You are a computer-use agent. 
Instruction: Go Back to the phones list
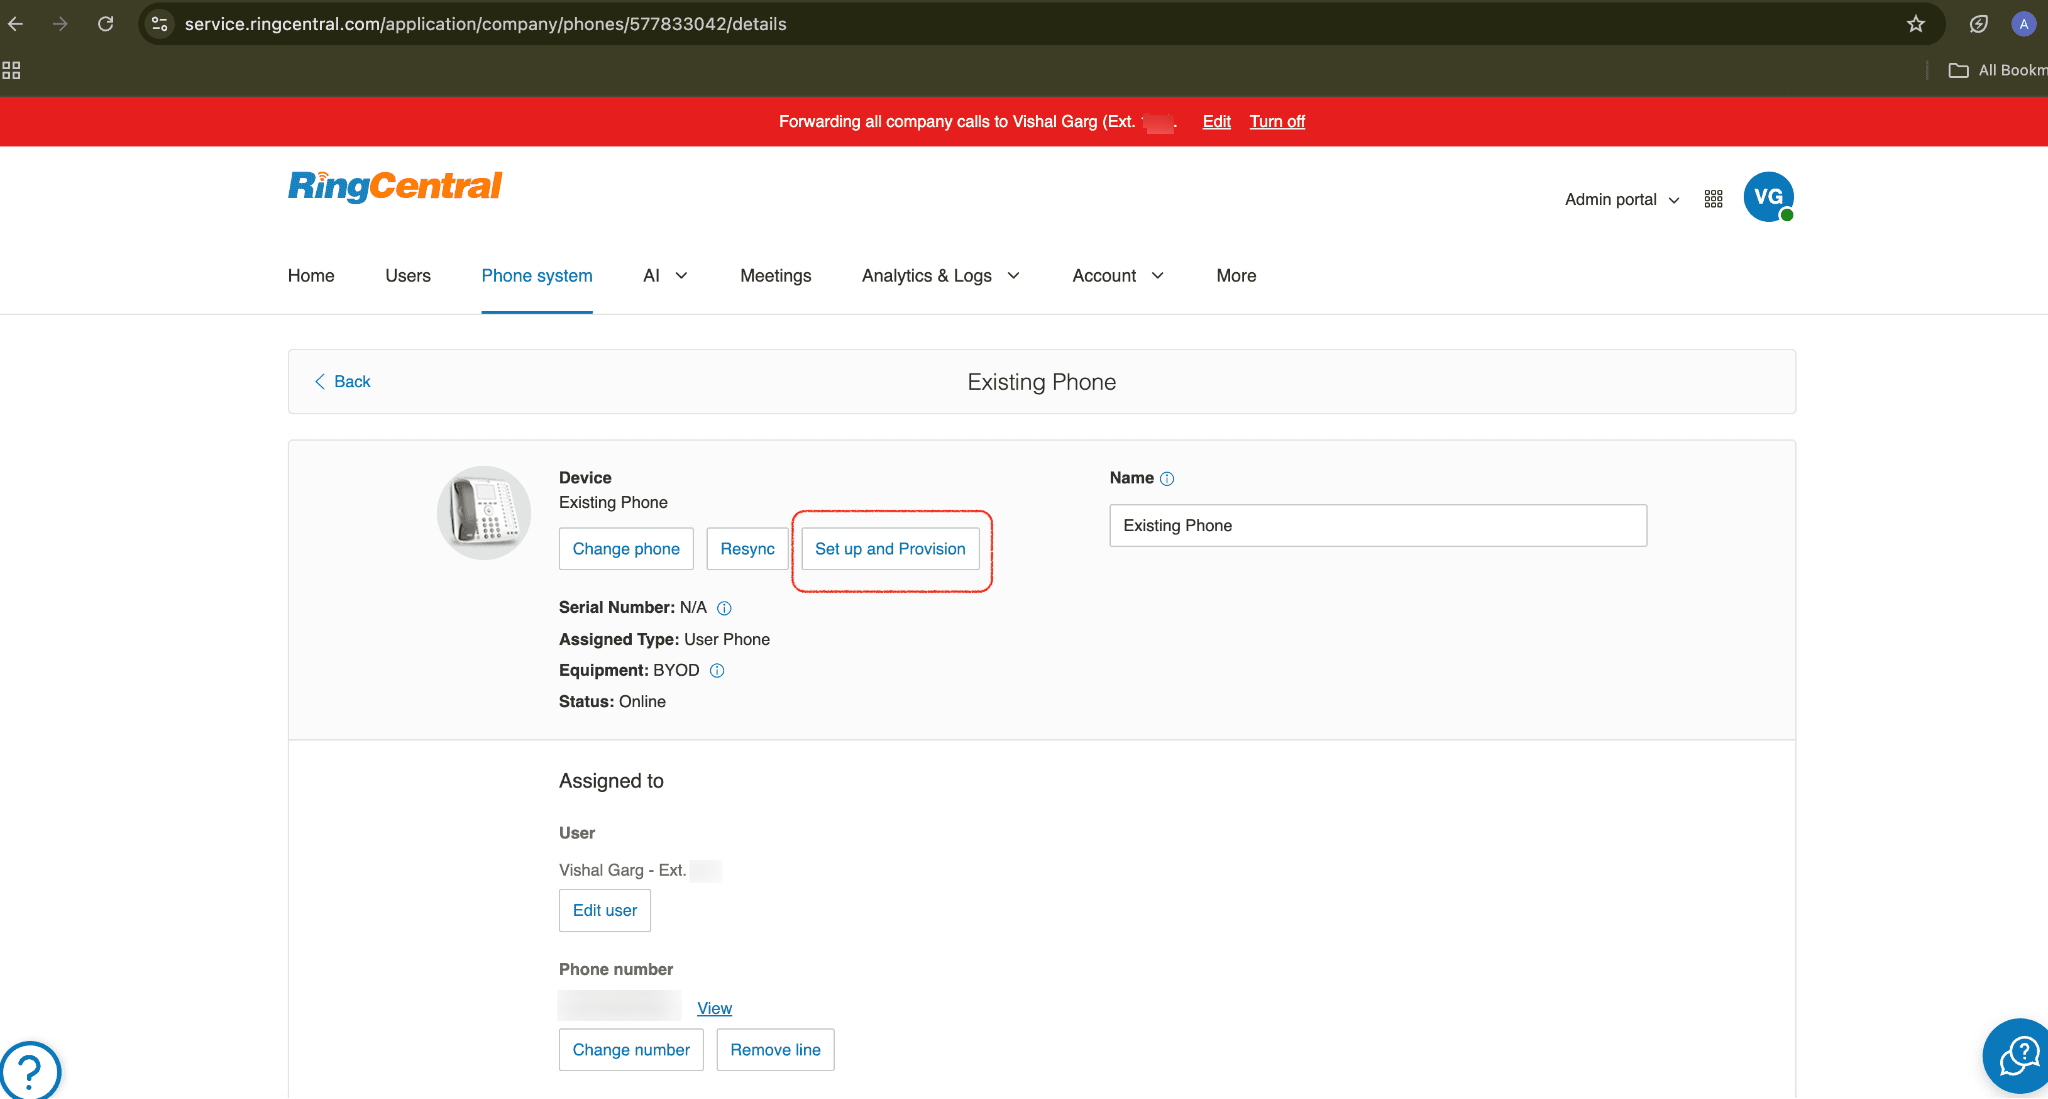pyautogui.click(x=342, y=382)
